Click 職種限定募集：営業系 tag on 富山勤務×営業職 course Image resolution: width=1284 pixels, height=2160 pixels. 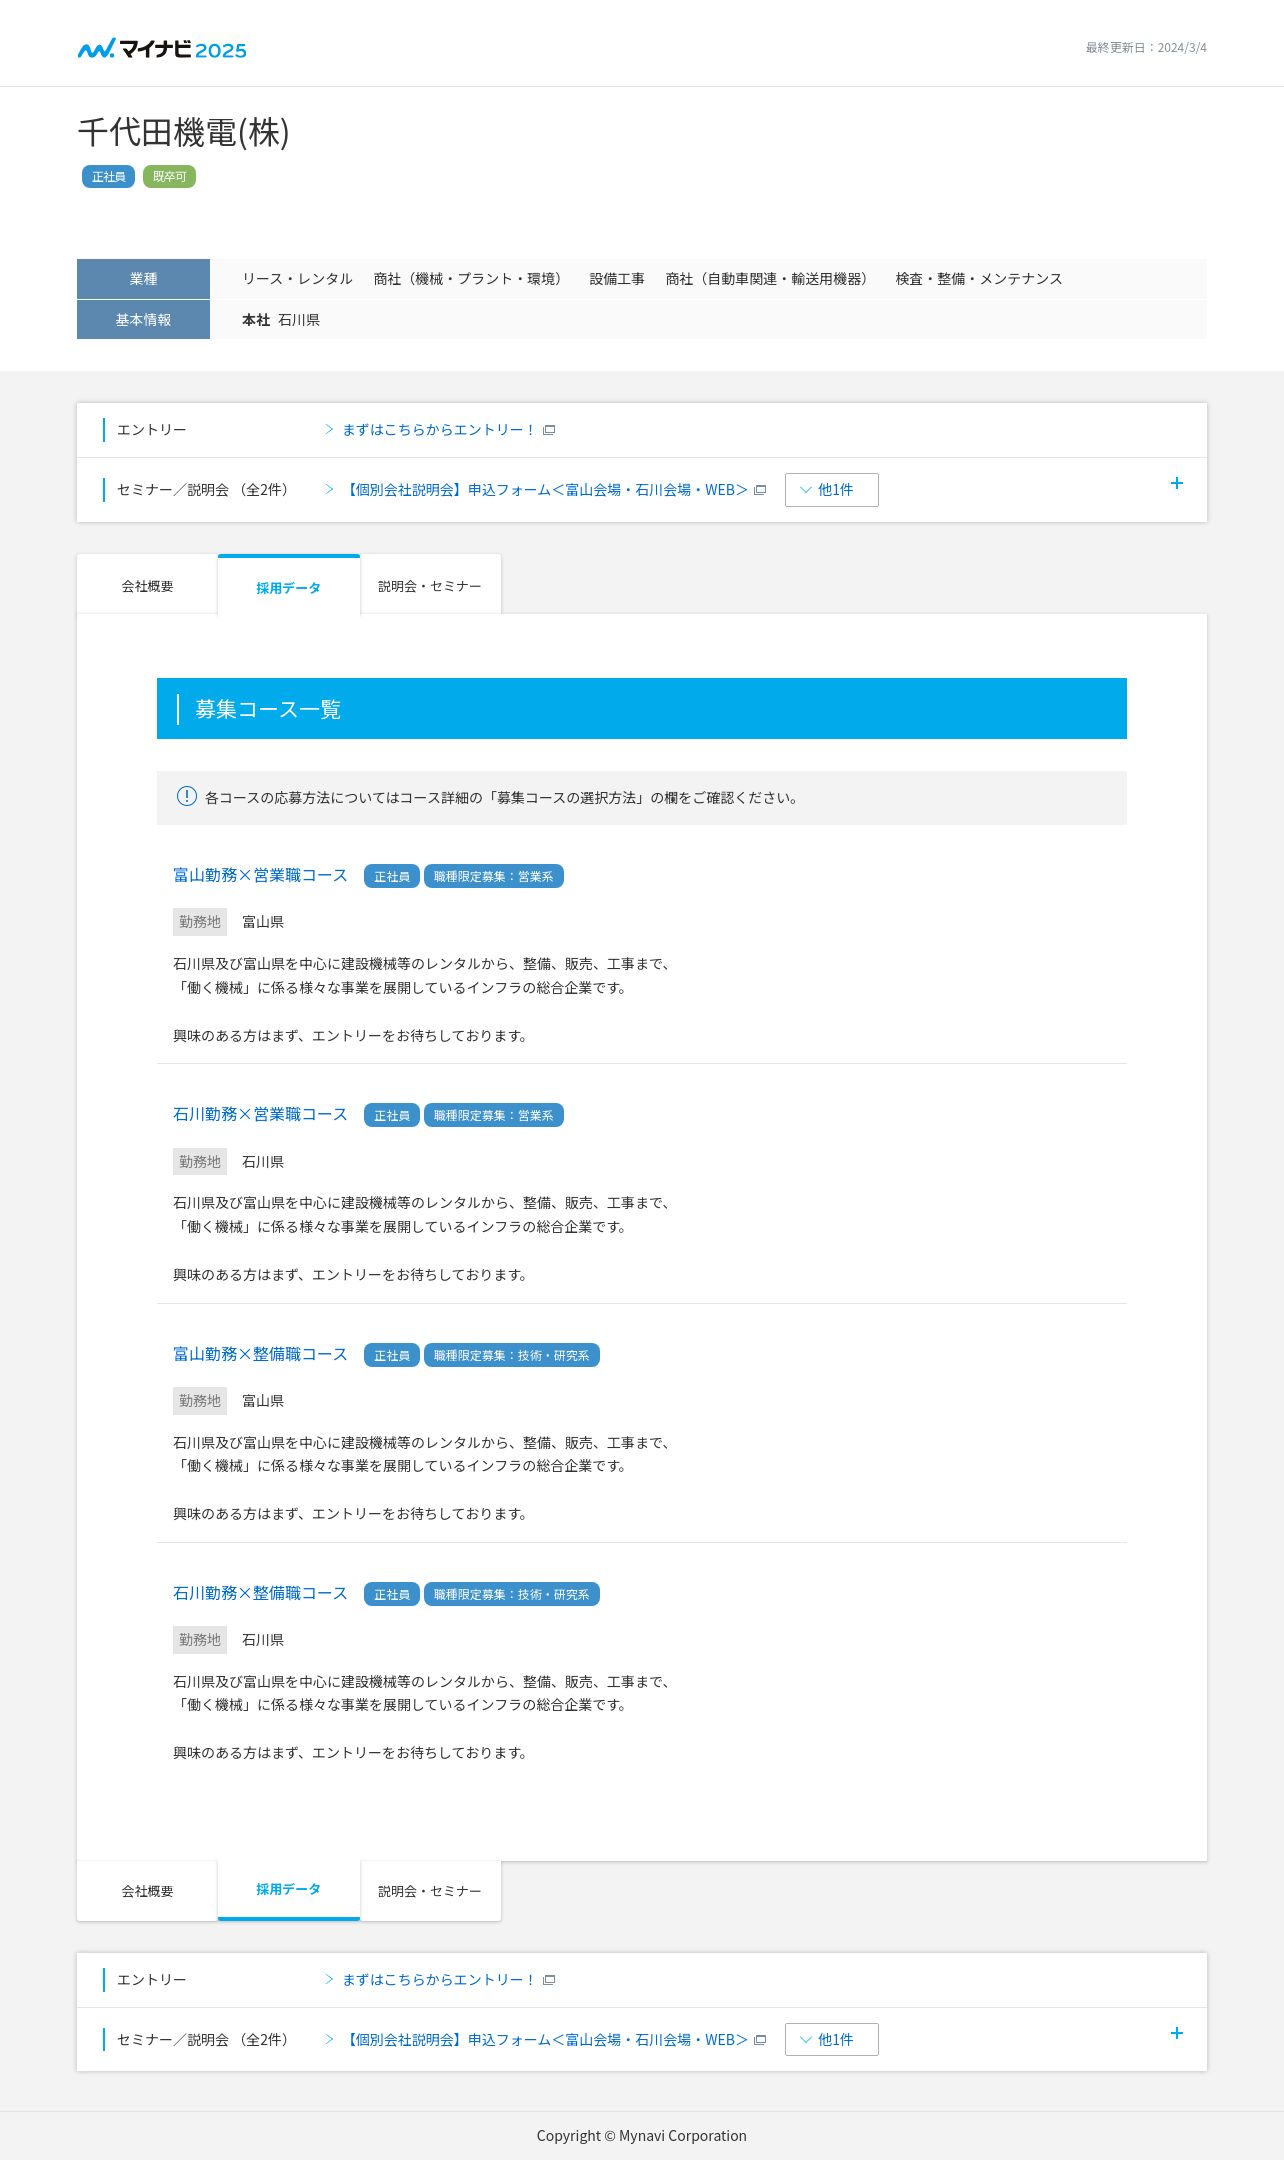[x=494, y=876]
